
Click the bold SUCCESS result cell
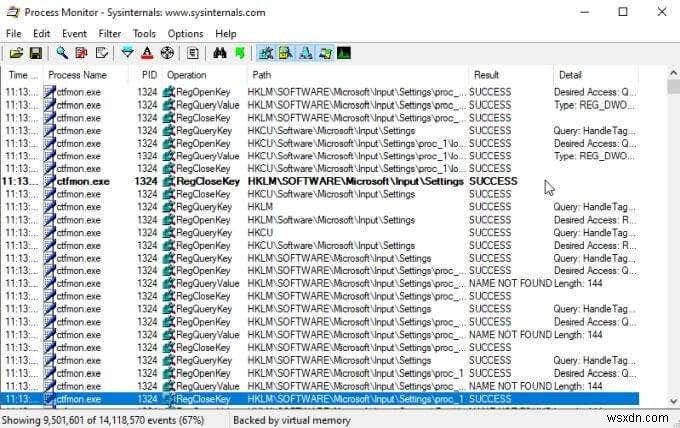pos(493,181)
